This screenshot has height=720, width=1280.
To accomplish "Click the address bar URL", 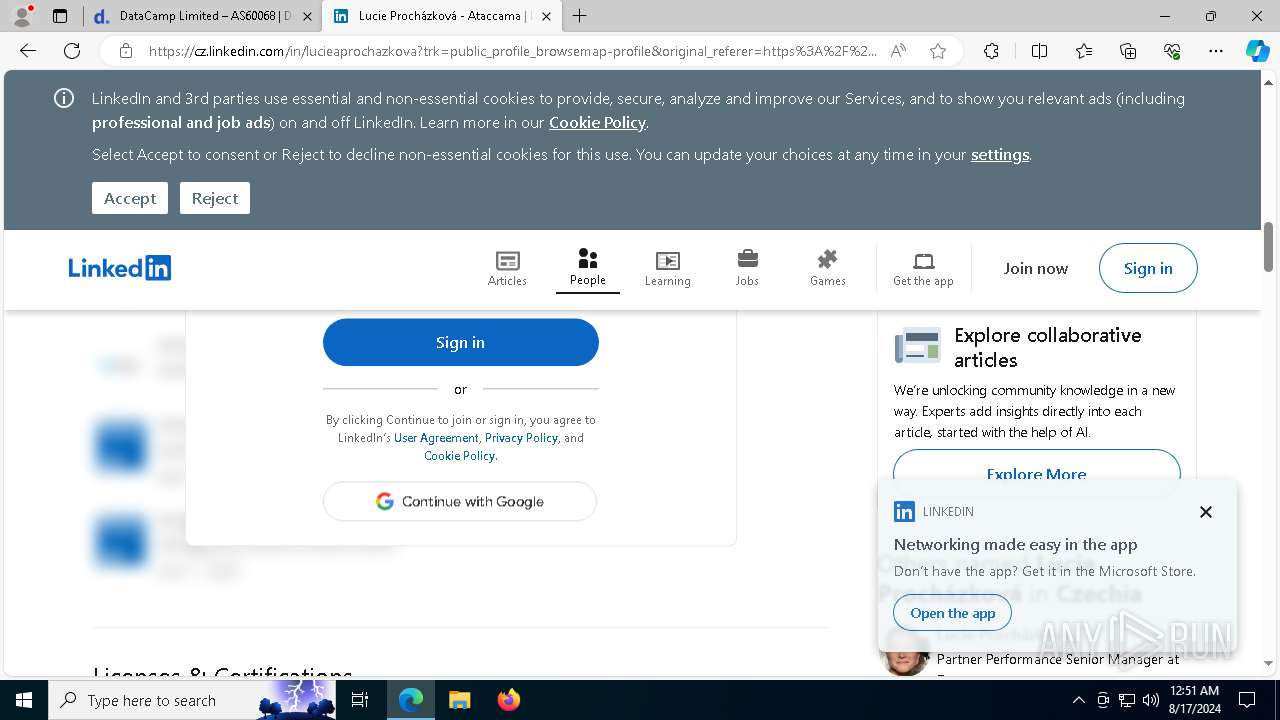I will (513, 51).
